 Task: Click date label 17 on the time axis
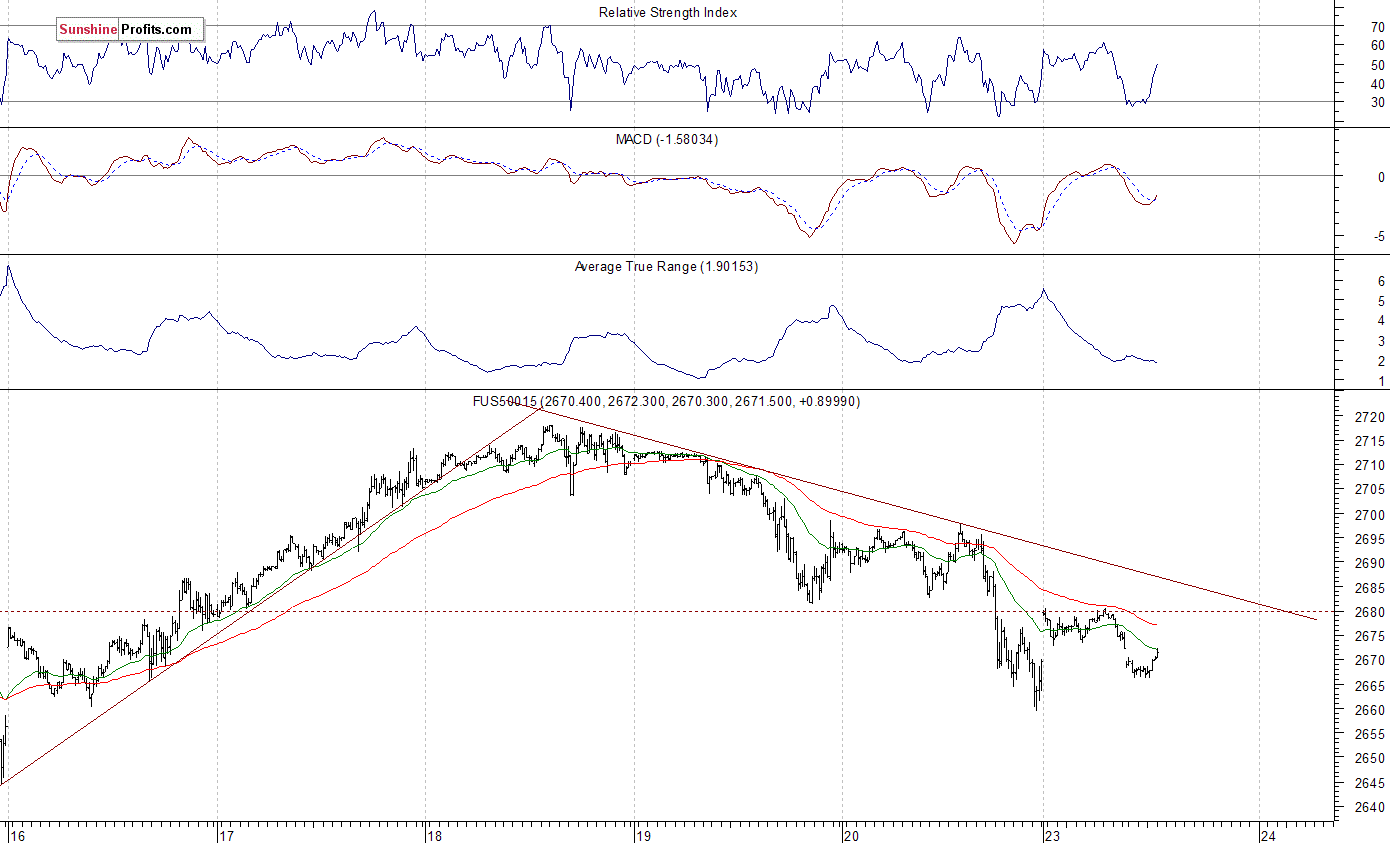click(226, 834)
